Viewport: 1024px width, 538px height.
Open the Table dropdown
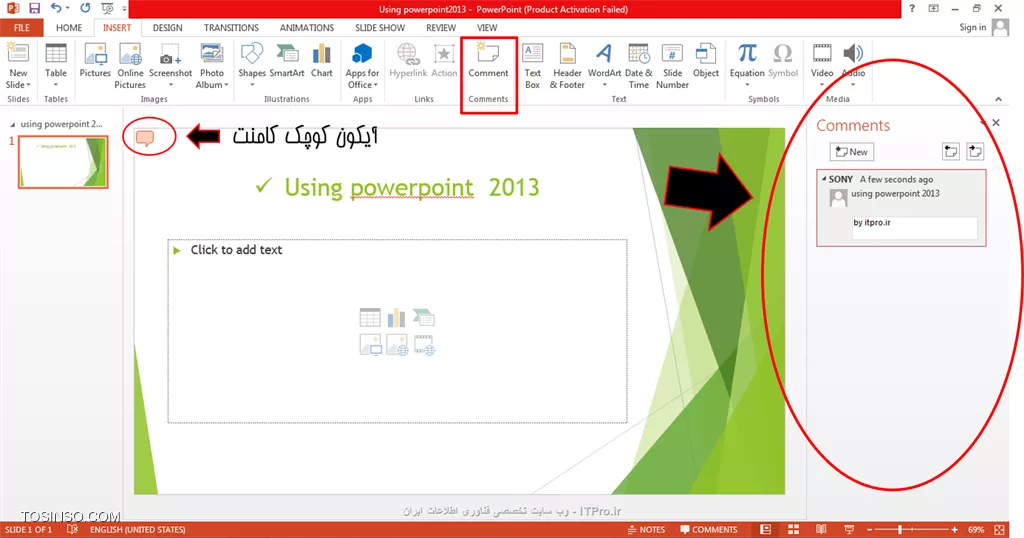click(x=56, y=84)
